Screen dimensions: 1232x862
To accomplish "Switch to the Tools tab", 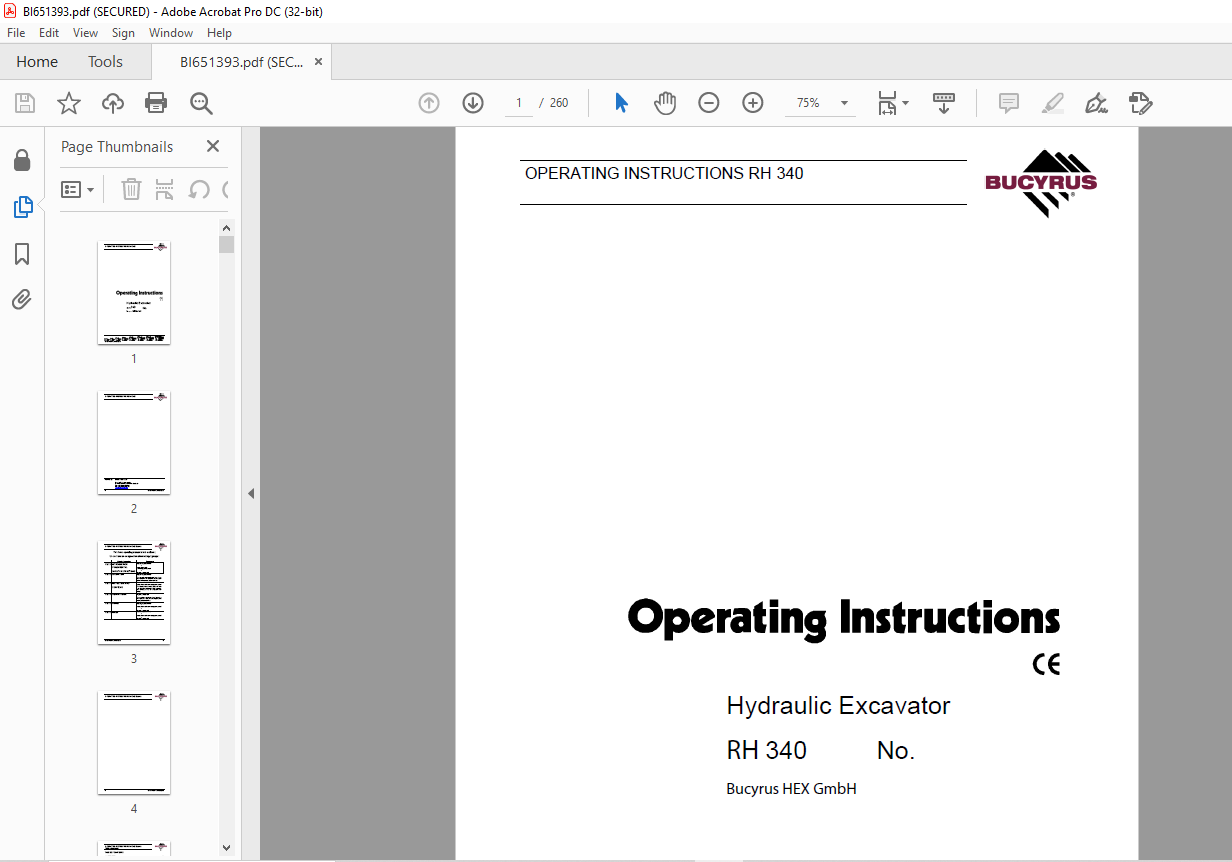I will click(x=105, y=62).
